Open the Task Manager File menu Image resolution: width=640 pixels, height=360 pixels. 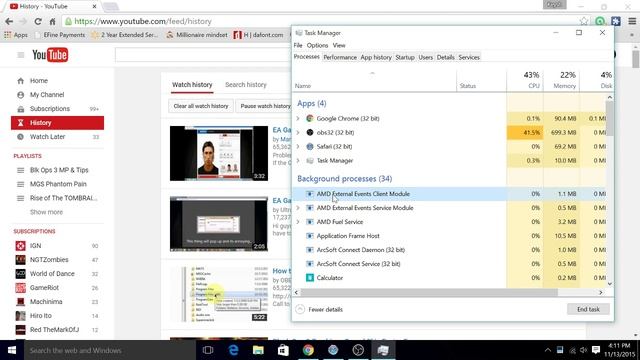coord(298,45)
